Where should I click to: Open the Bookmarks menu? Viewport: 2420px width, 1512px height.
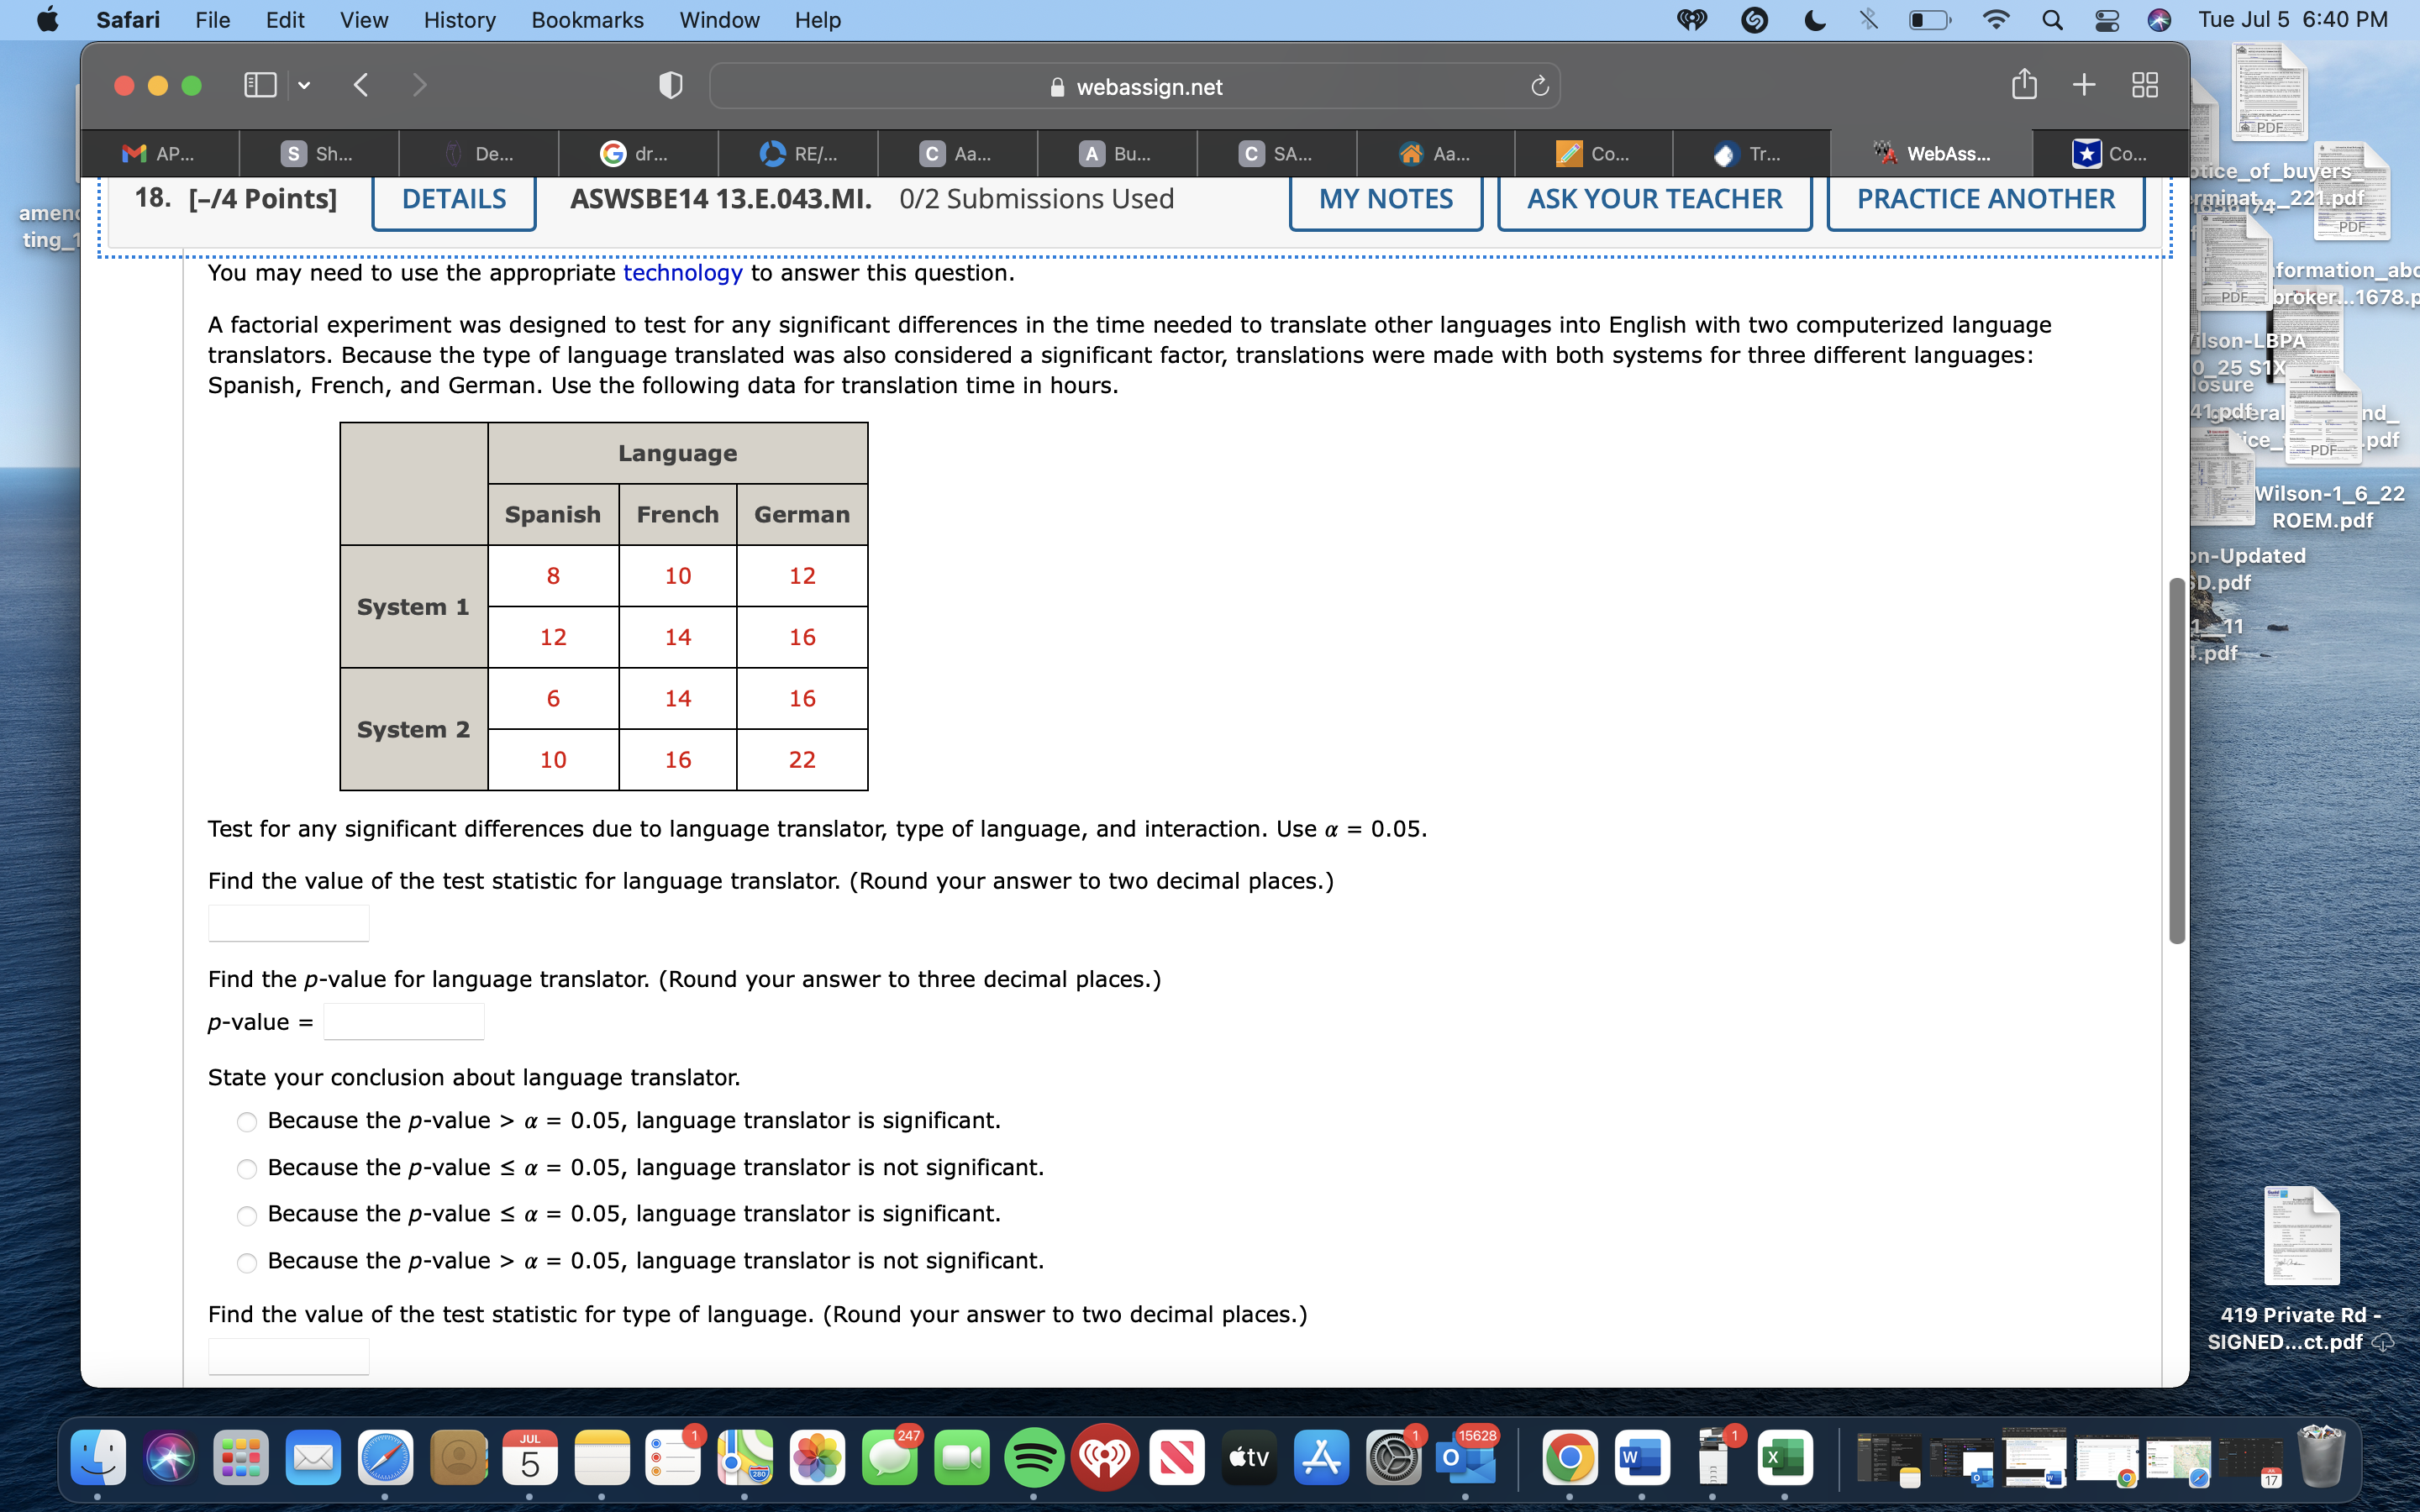pyautogui.click(x=587, y=20)
